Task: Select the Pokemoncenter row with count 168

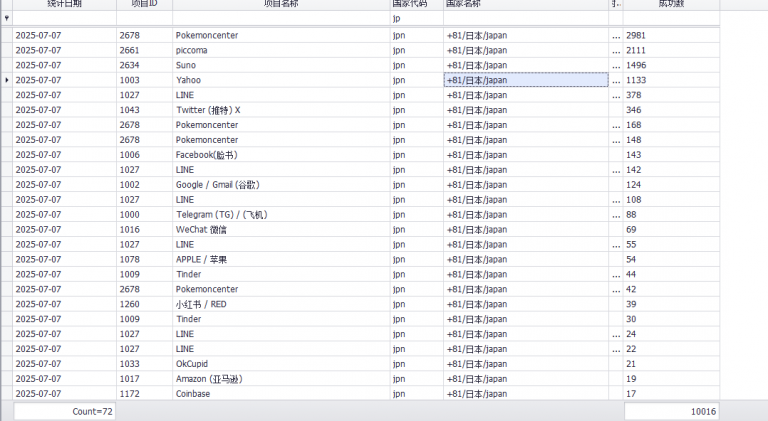Action: coord(360,125)
